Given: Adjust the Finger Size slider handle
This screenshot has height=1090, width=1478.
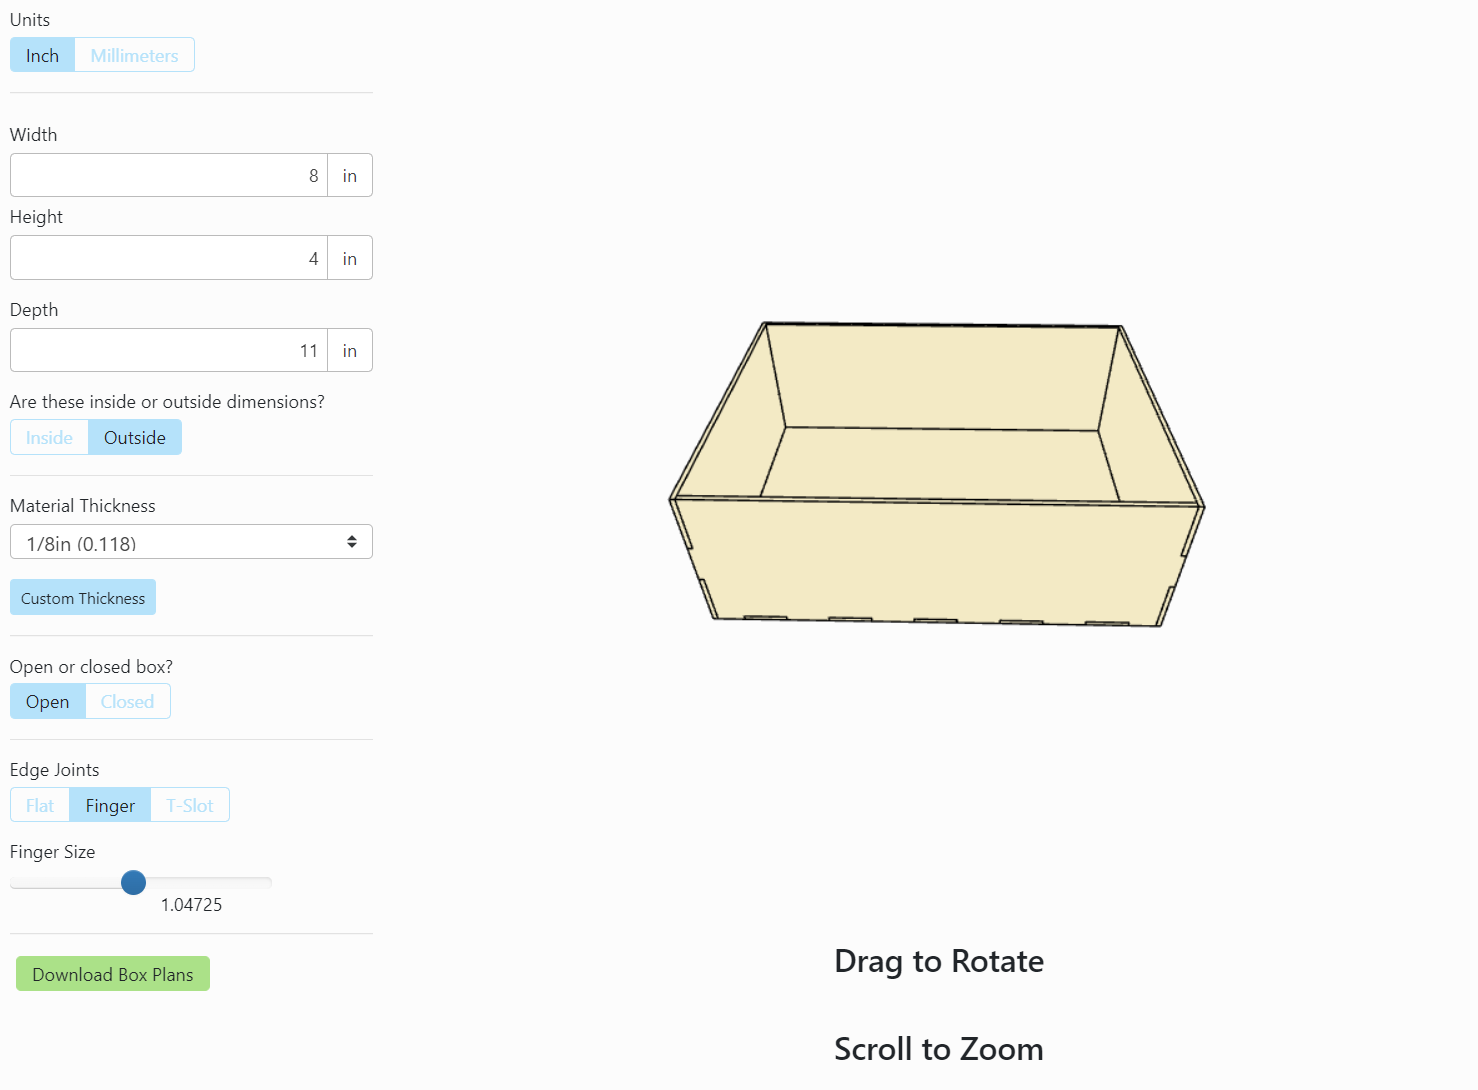Looking at the screenshot, I should click(133, 882).
